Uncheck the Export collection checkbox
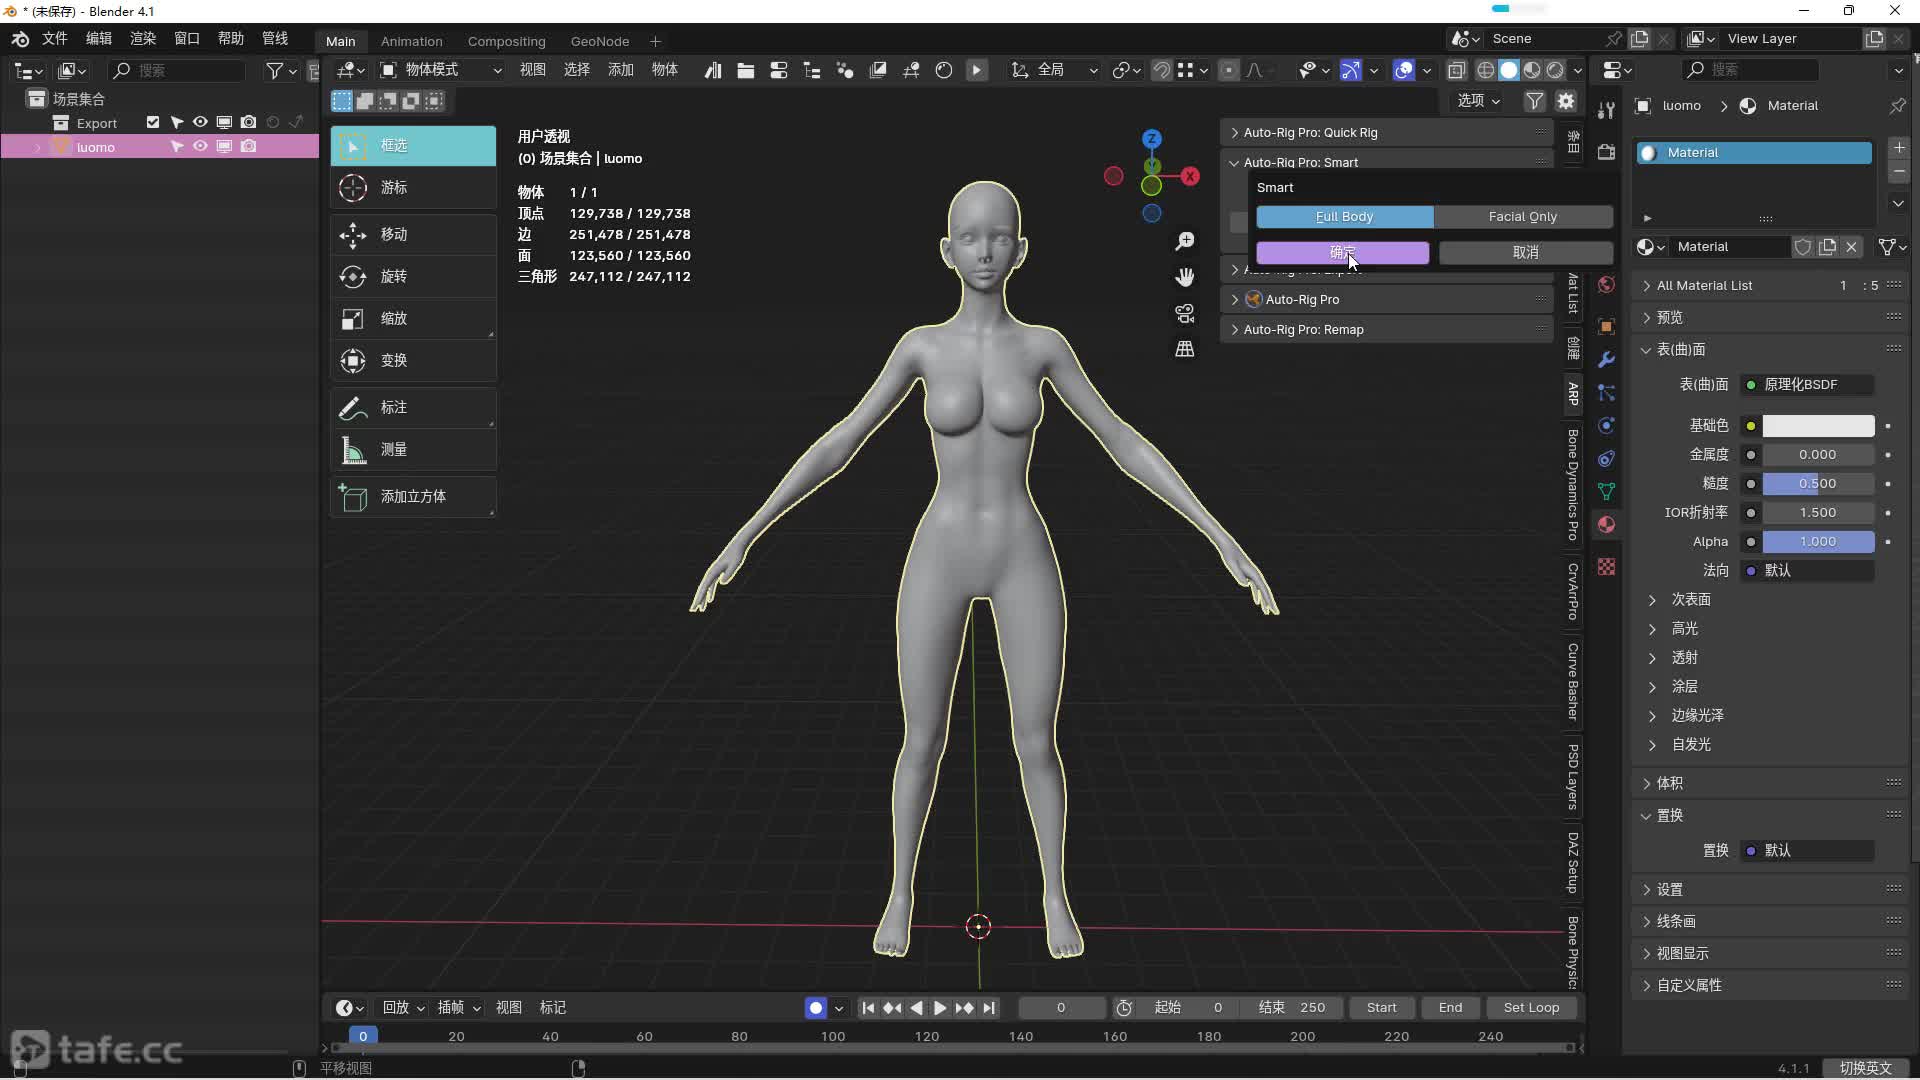Screen dimensions: 1920x1080 (153, 123)
